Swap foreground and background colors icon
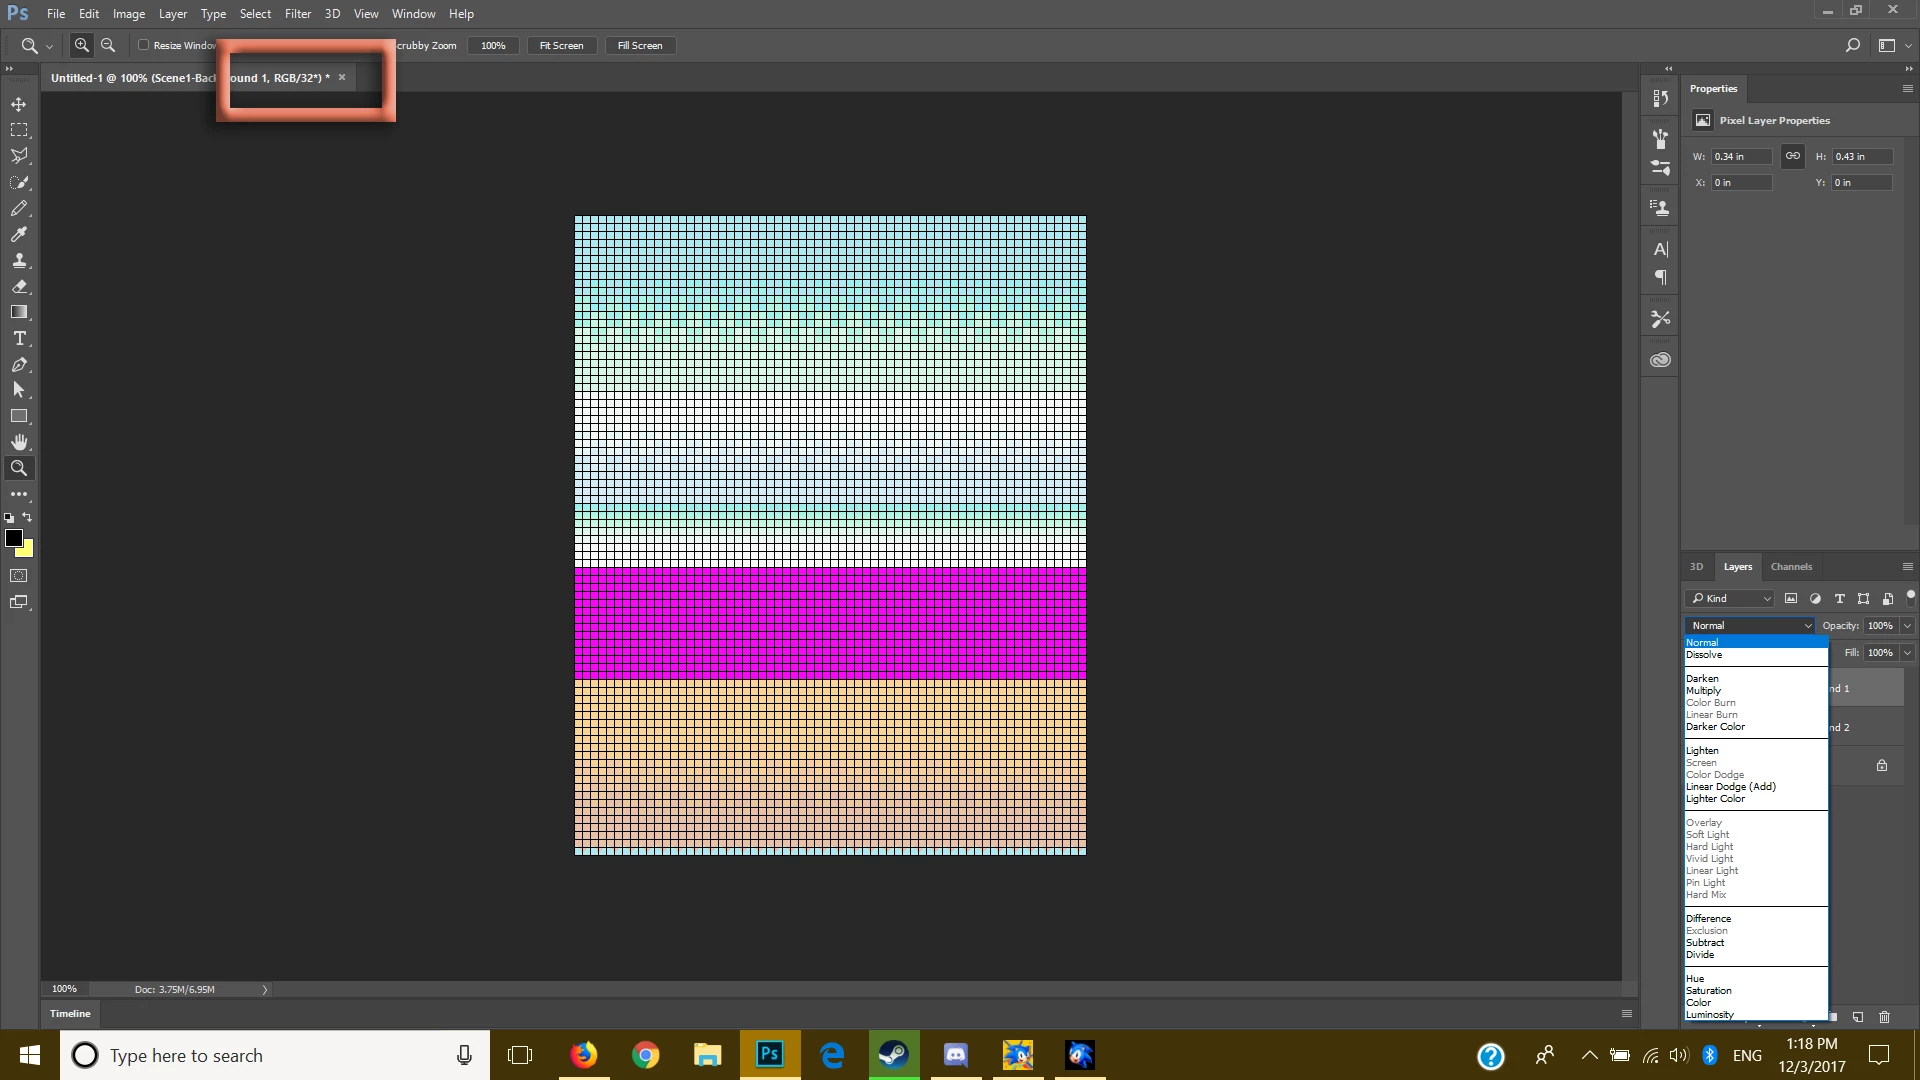Screen dimensions: 1920x1080 [x=27, y=517]
